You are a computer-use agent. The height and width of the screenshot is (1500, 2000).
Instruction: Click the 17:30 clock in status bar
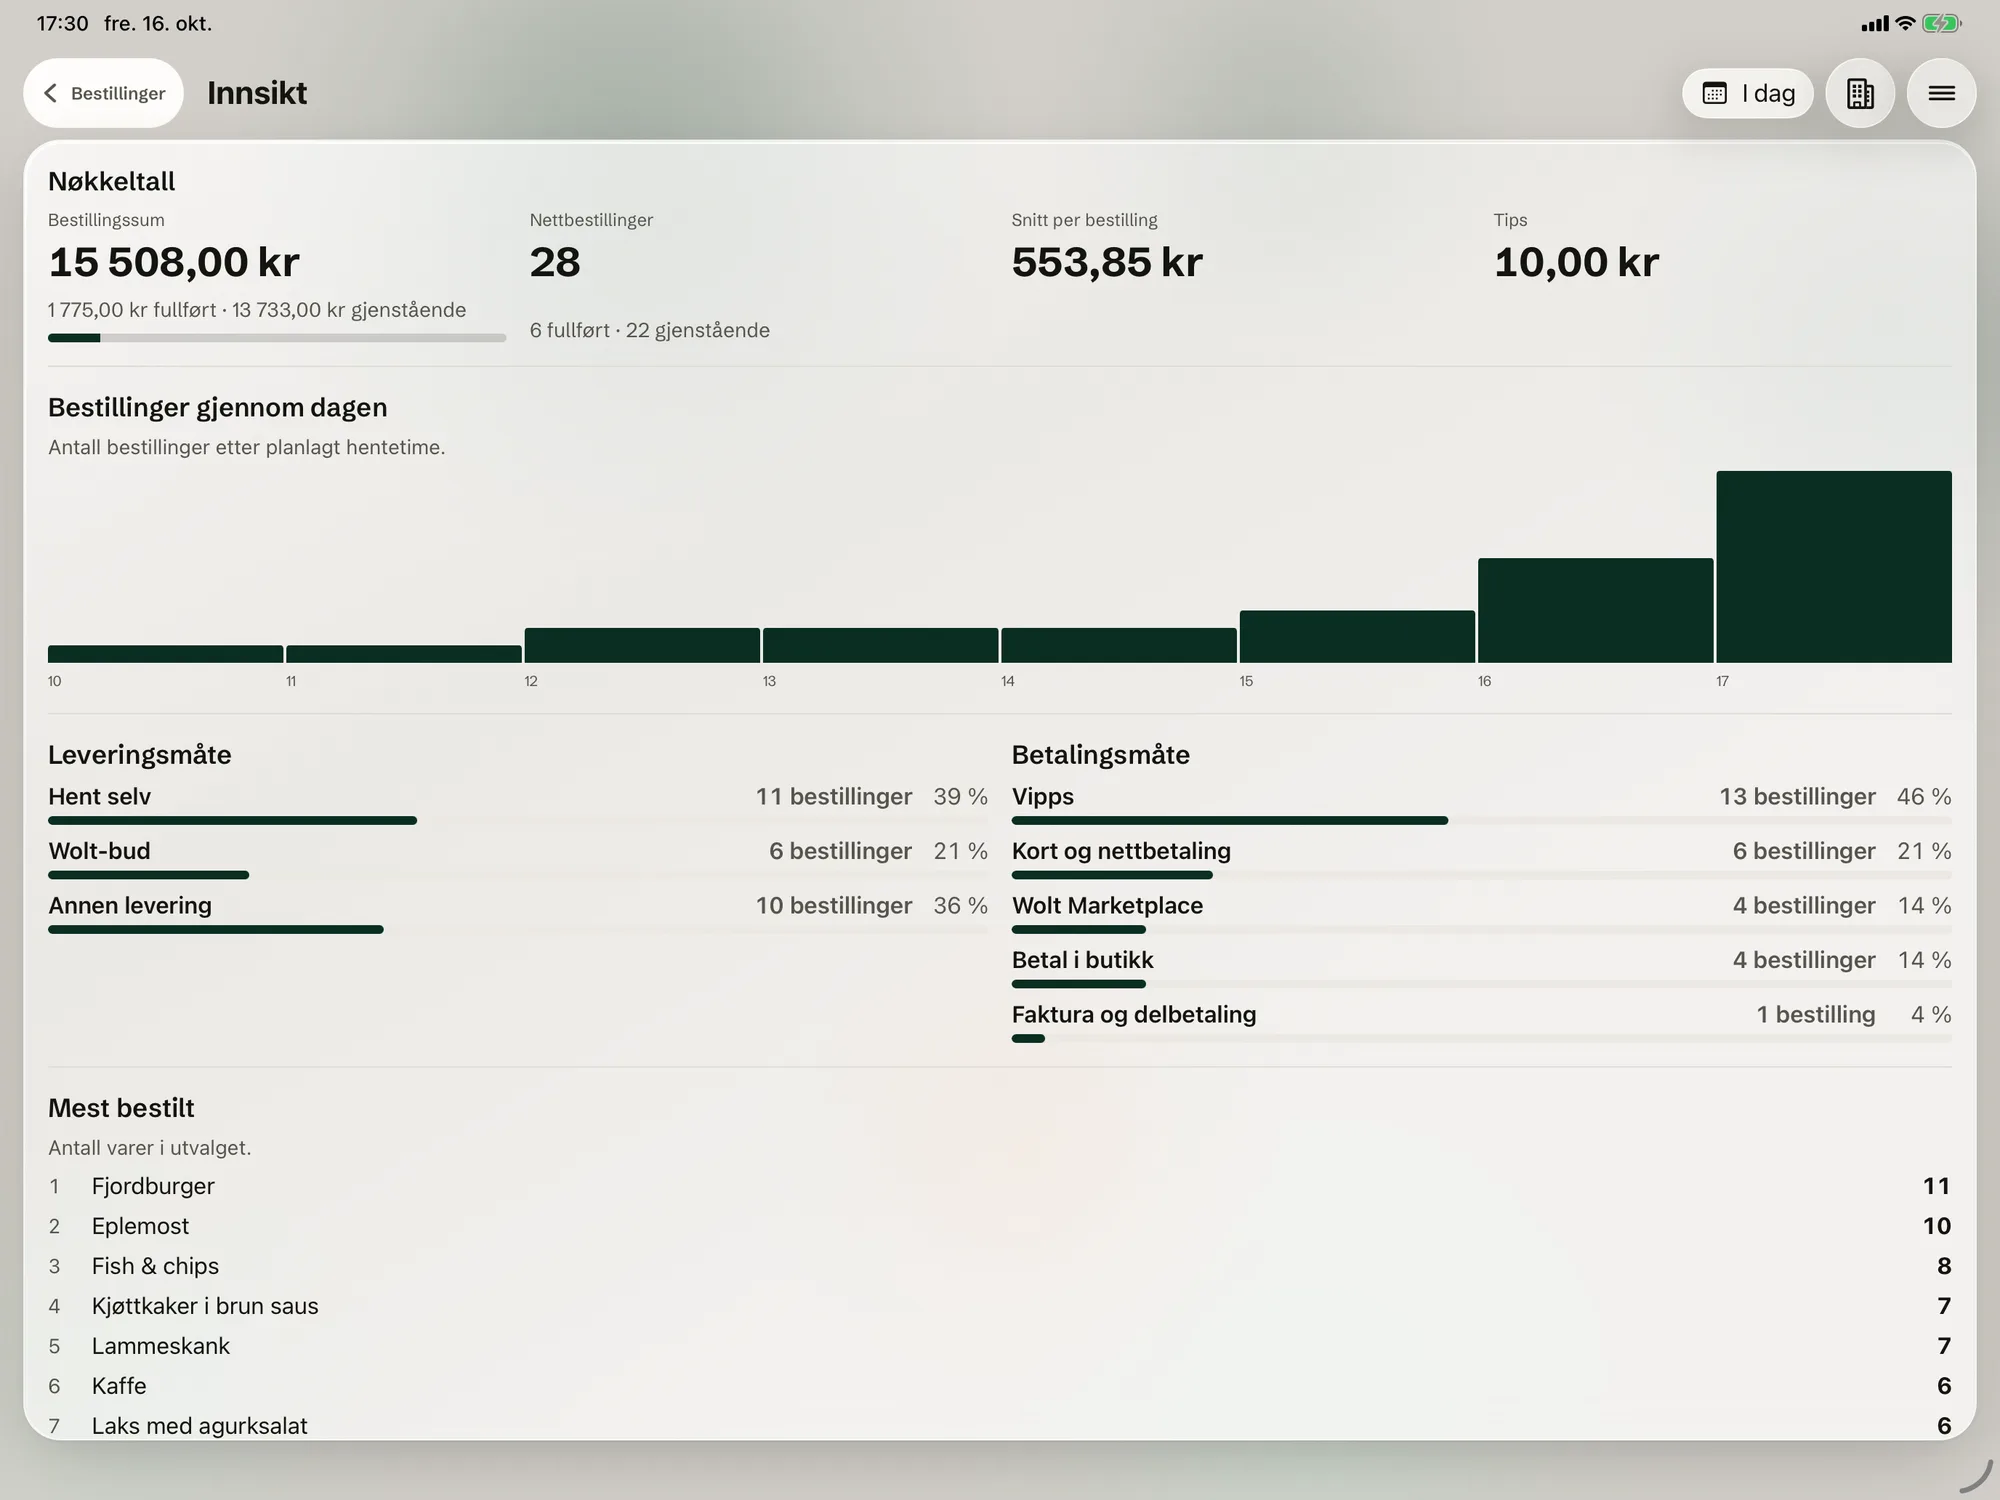62,23
